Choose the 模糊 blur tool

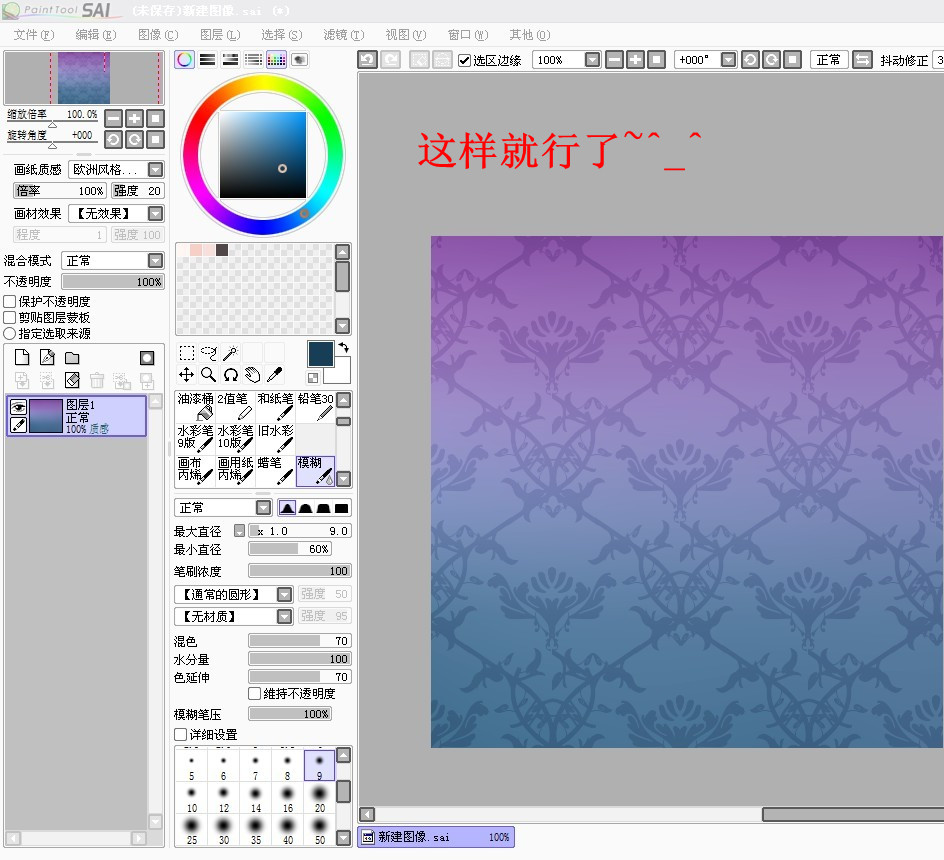tap(315, 470)
